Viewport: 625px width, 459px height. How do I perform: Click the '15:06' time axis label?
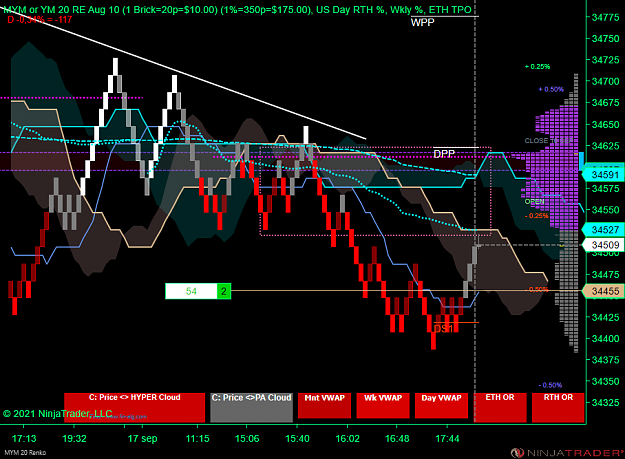coord(247,439)
